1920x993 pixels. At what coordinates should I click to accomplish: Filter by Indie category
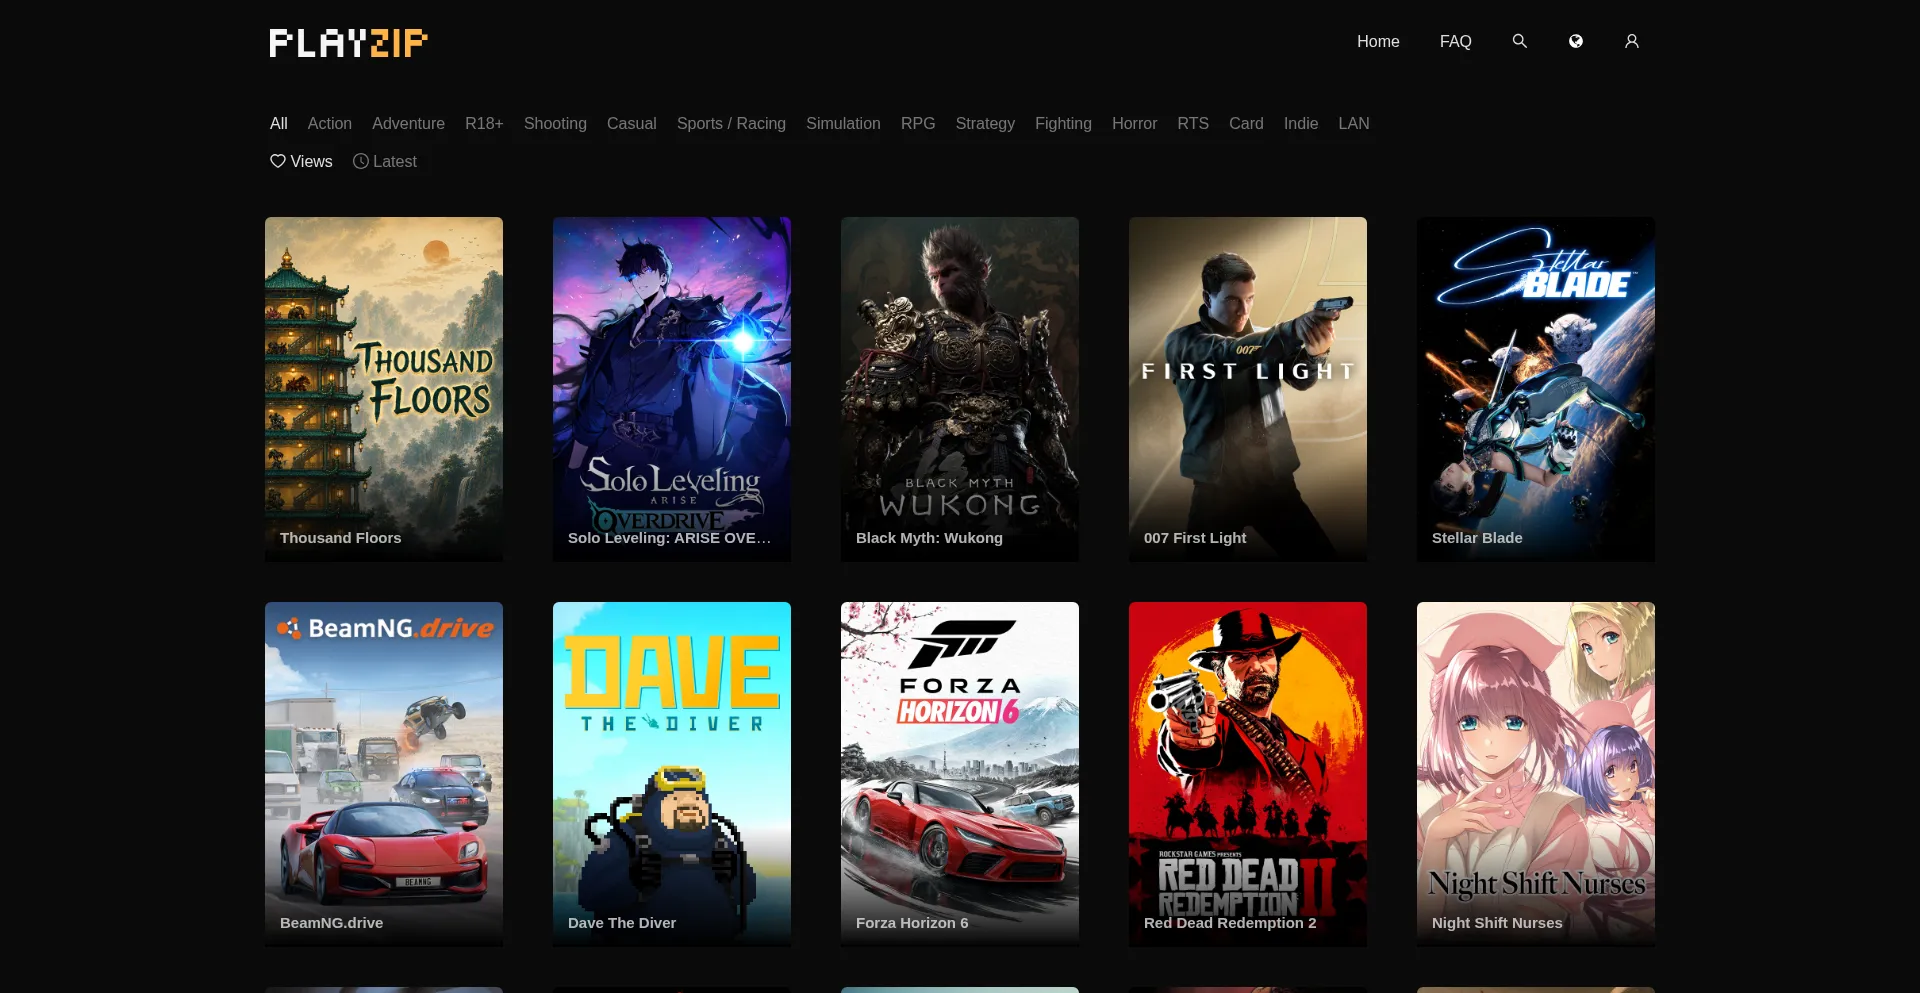coord(1301,123)
